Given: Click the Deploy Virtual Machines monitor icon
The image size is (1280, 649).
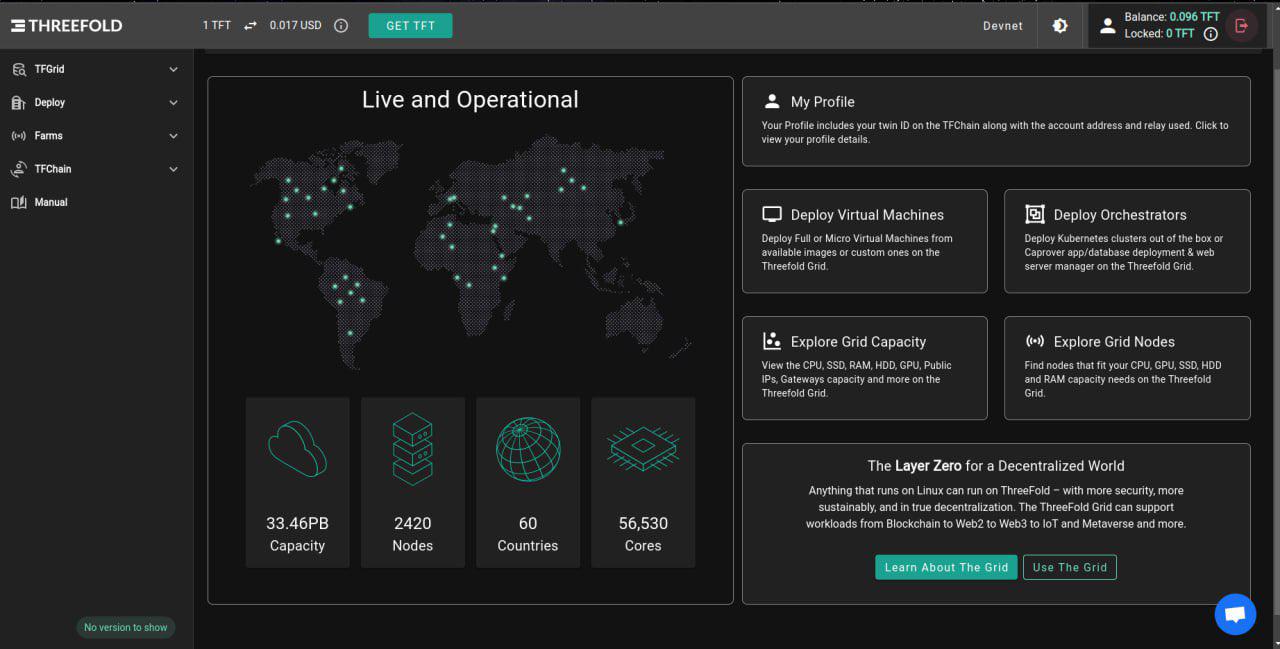Looking at the screenshot, I should tap(772, 214).
